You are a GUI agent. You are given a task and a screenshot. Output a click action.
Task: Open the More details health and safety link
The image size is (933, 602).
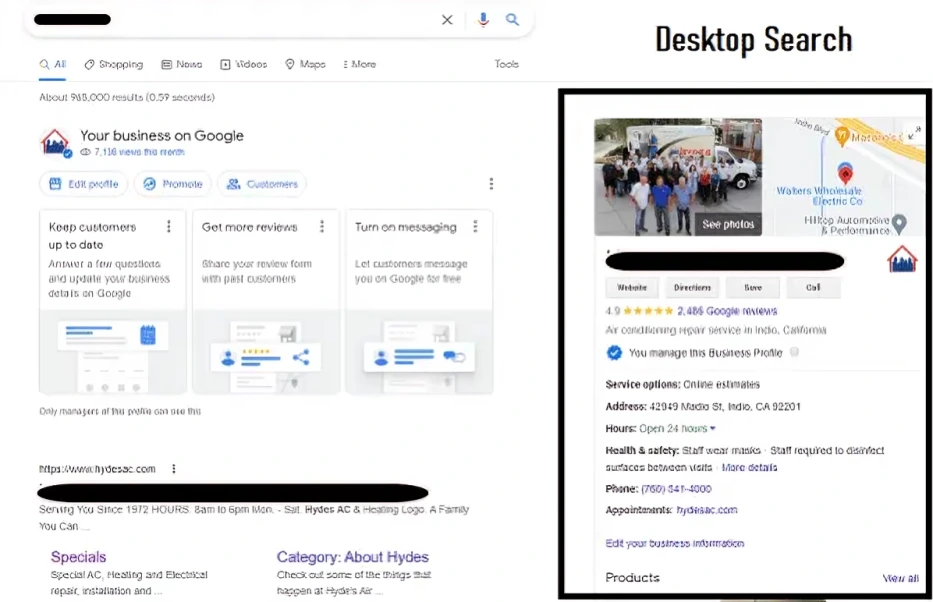point(749,468)
